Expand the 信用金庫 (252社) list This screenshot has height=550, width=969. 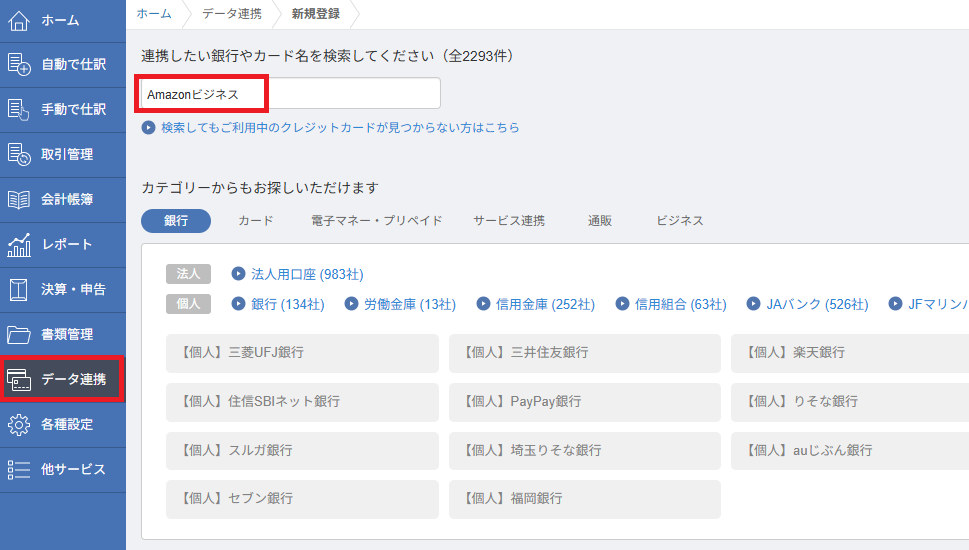[544, 304]
